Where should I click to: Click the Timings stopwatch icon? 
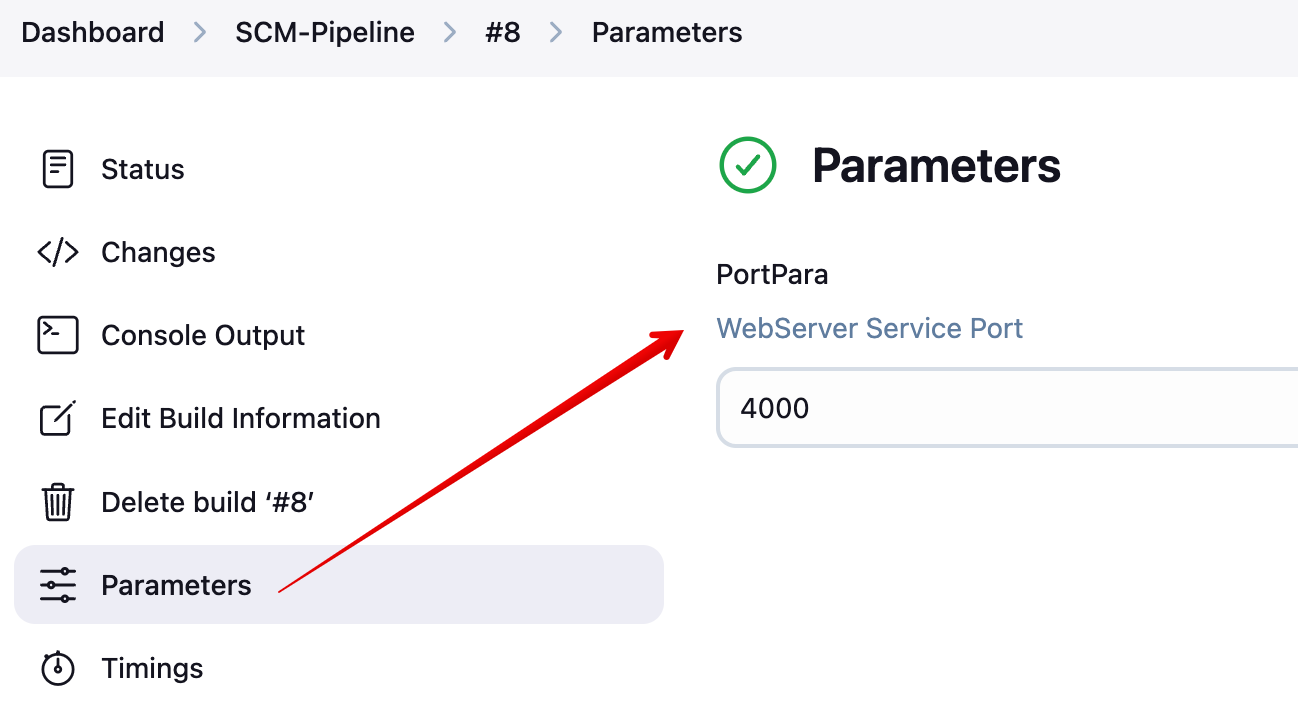58,668
